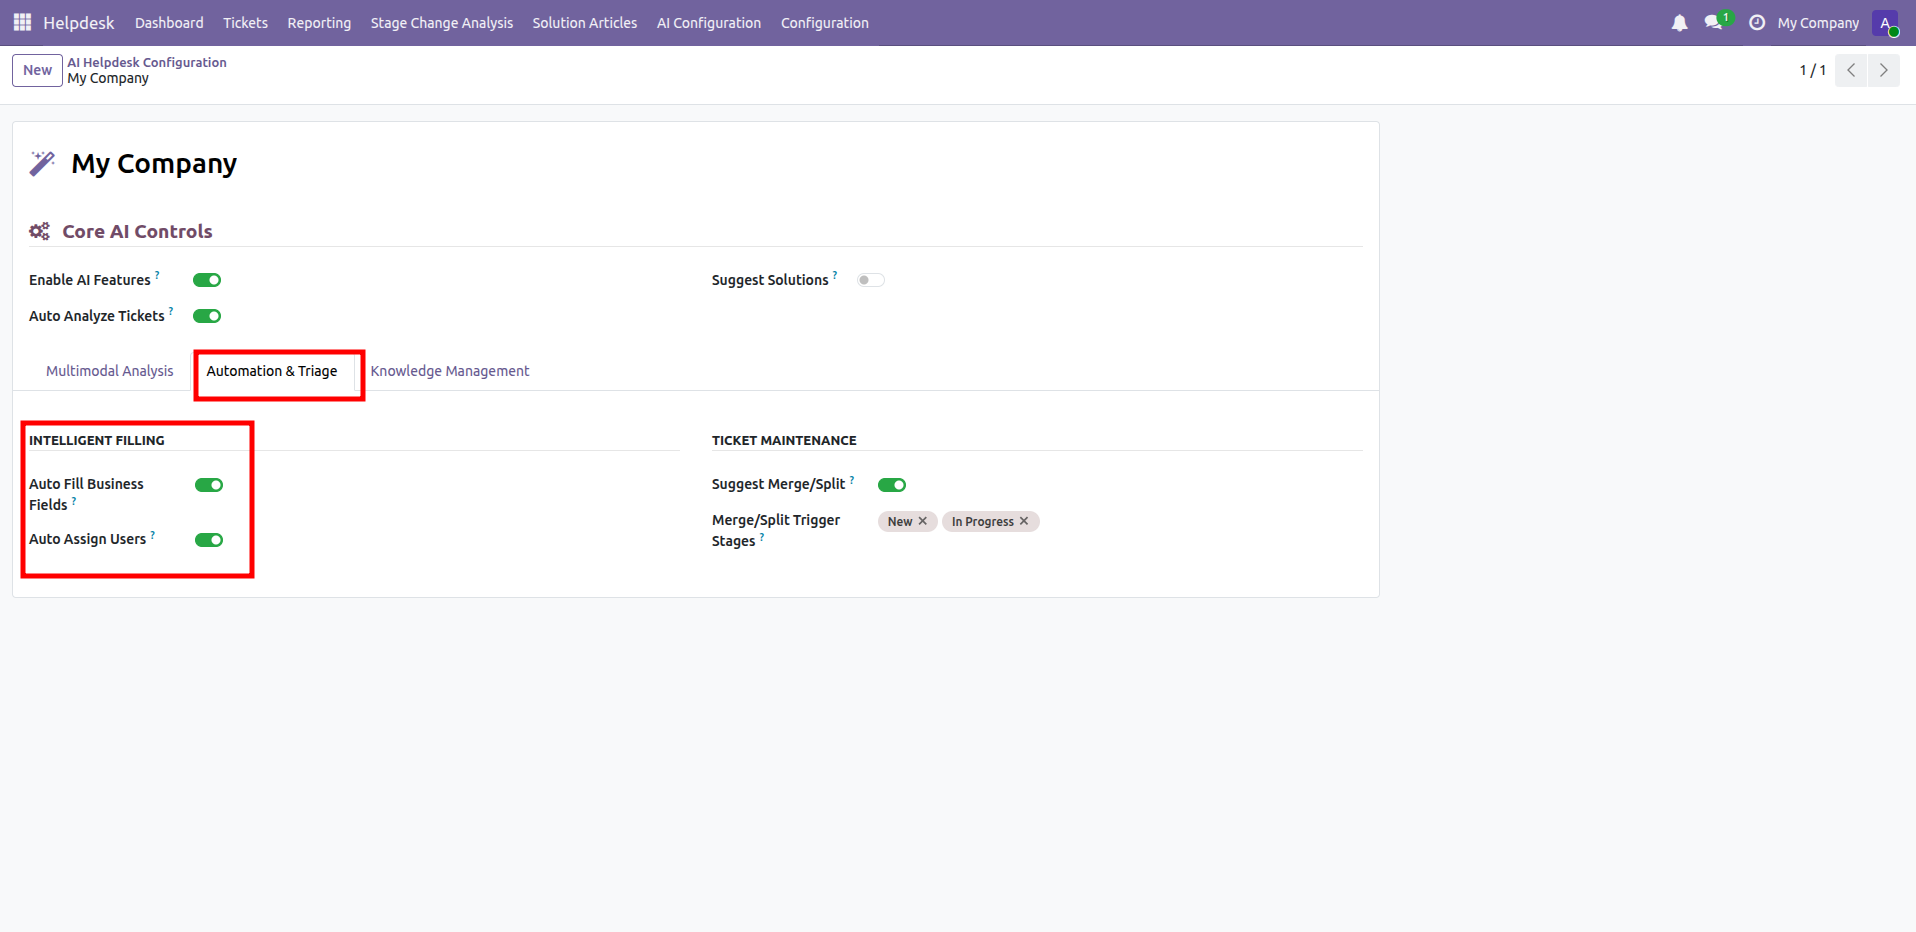This screenshot has height=932, width=1916.
Task: Select the Automation & Triage tab
Action: (272, 371)
